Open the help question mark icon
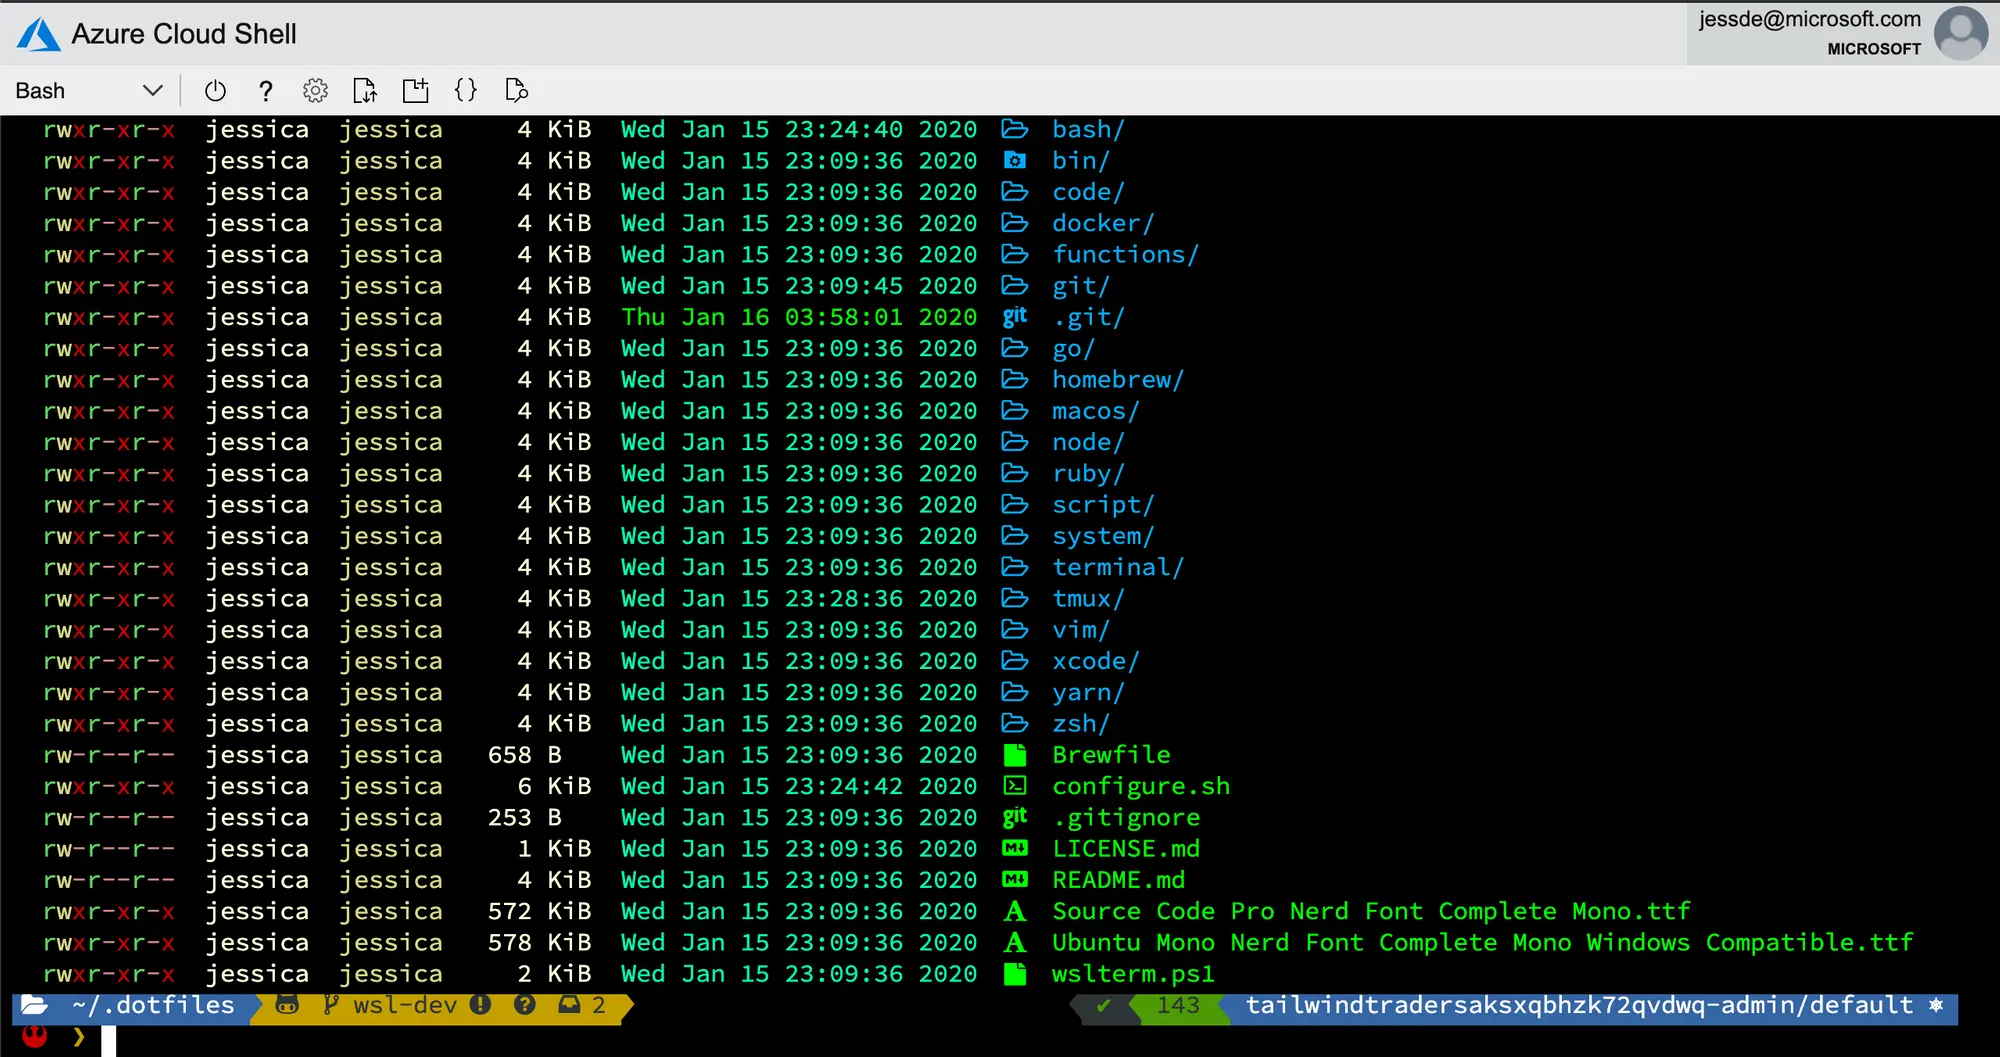Viewport: 2000px width, 1057px height. click(265, 91)
